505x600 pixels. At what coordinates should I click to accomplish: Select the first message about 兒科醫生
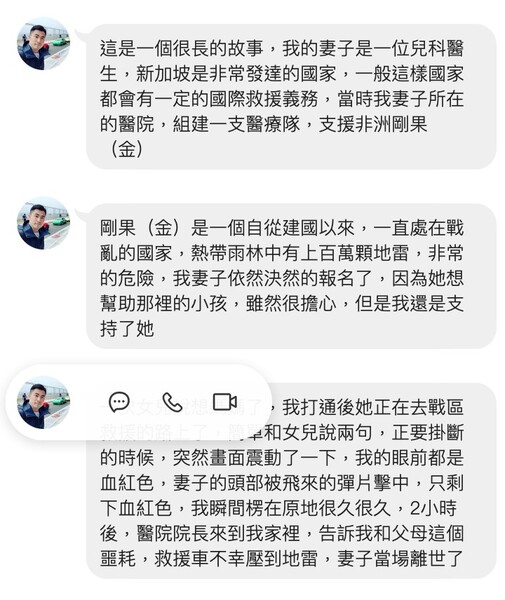click(291, 96)
